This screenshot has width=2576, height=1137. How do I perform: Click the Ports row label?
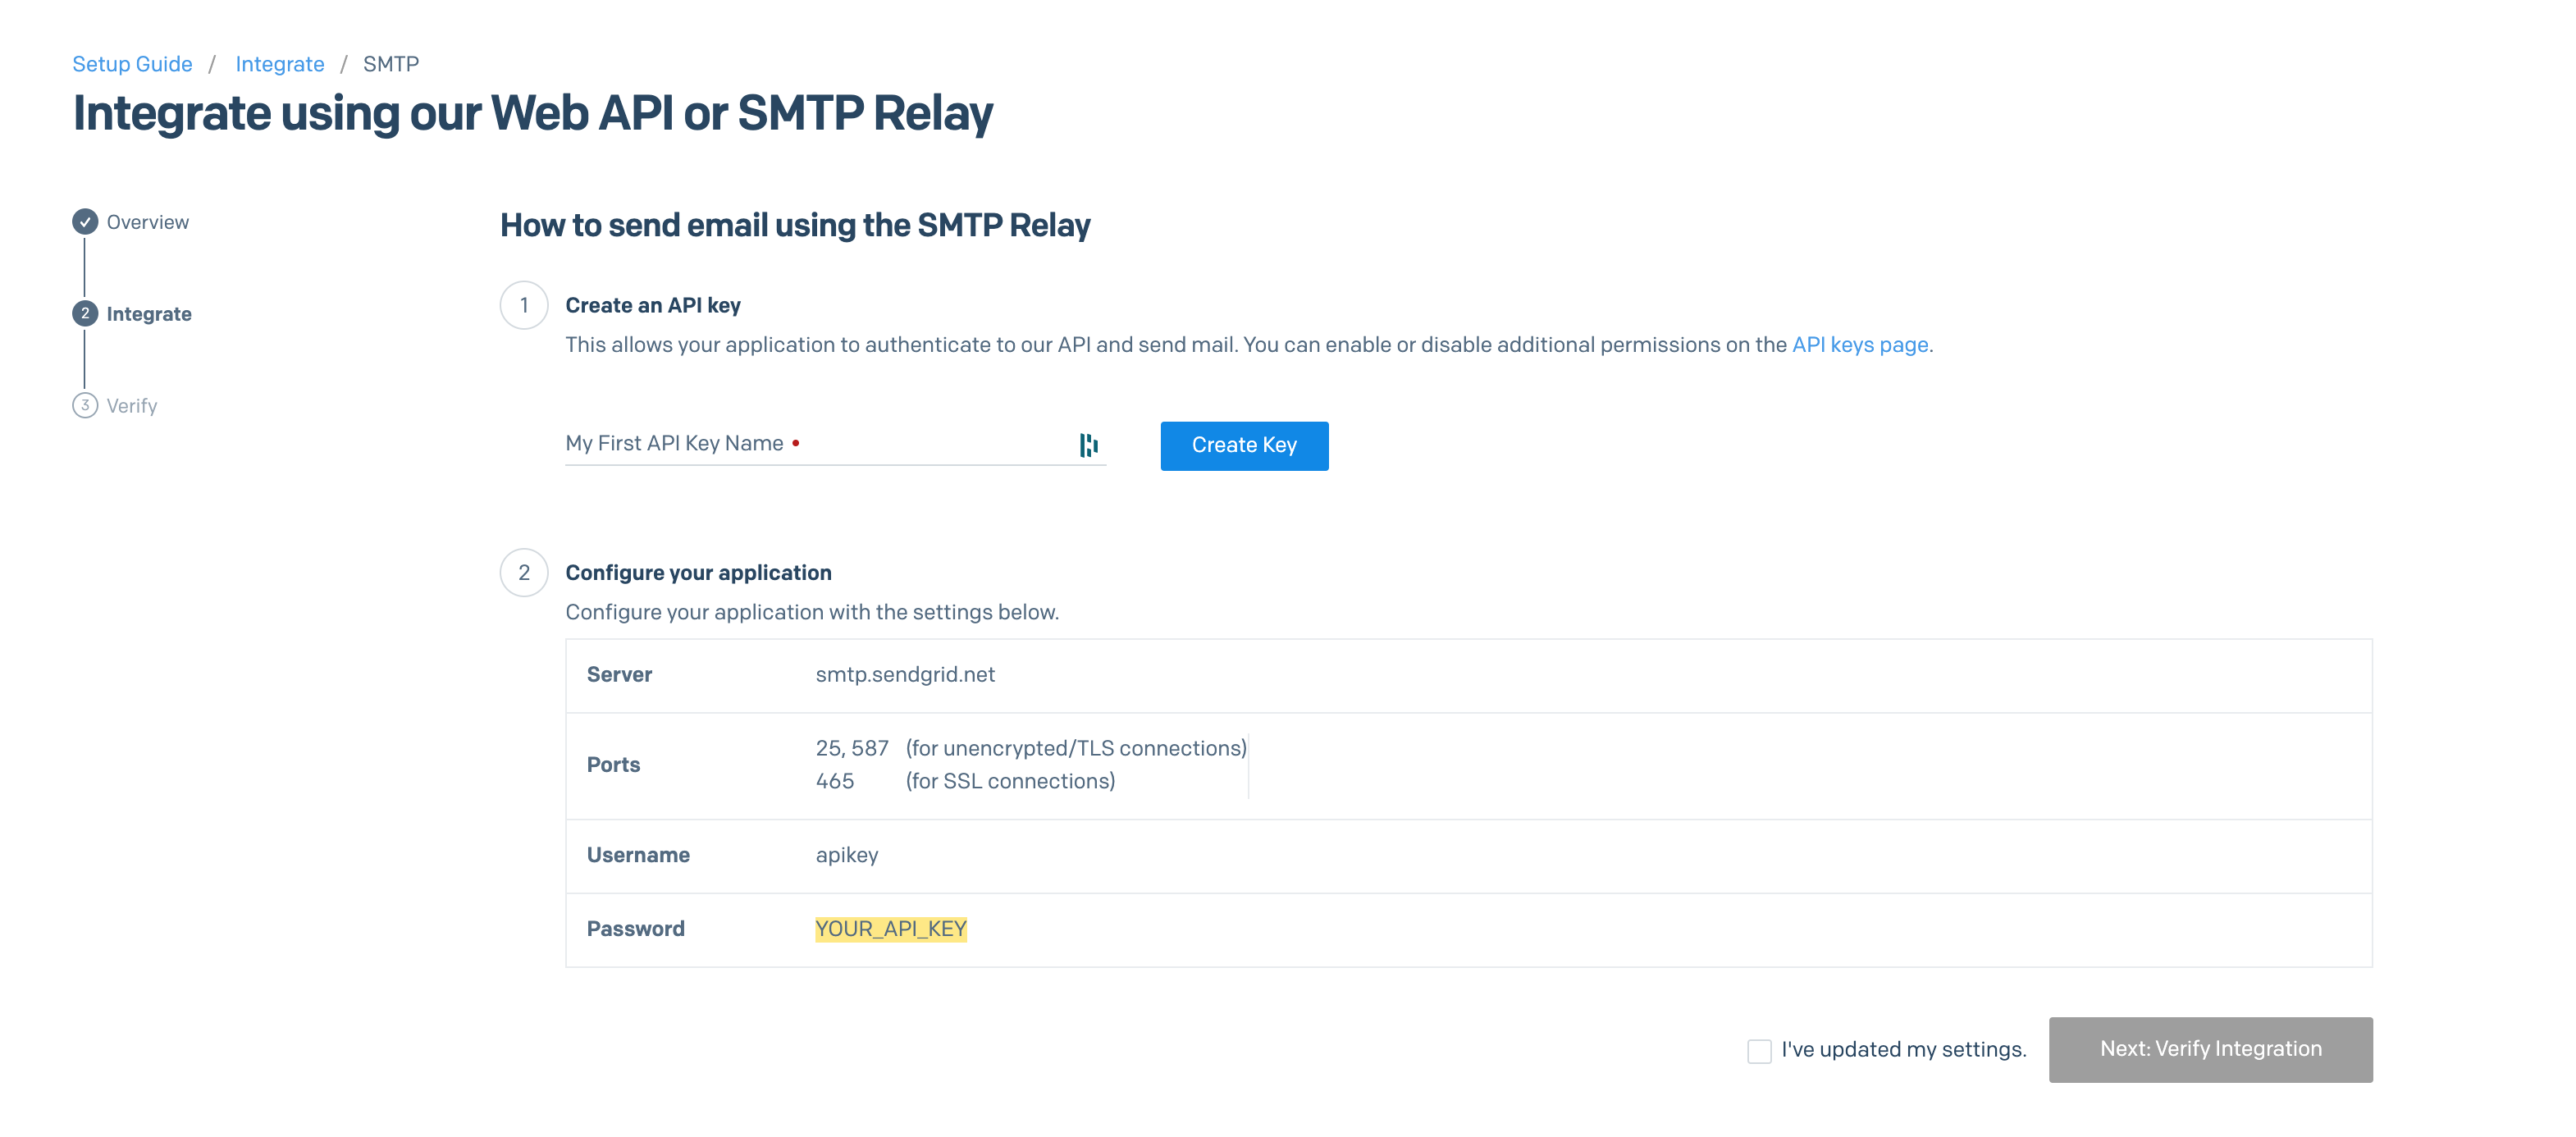pos(613,765)
